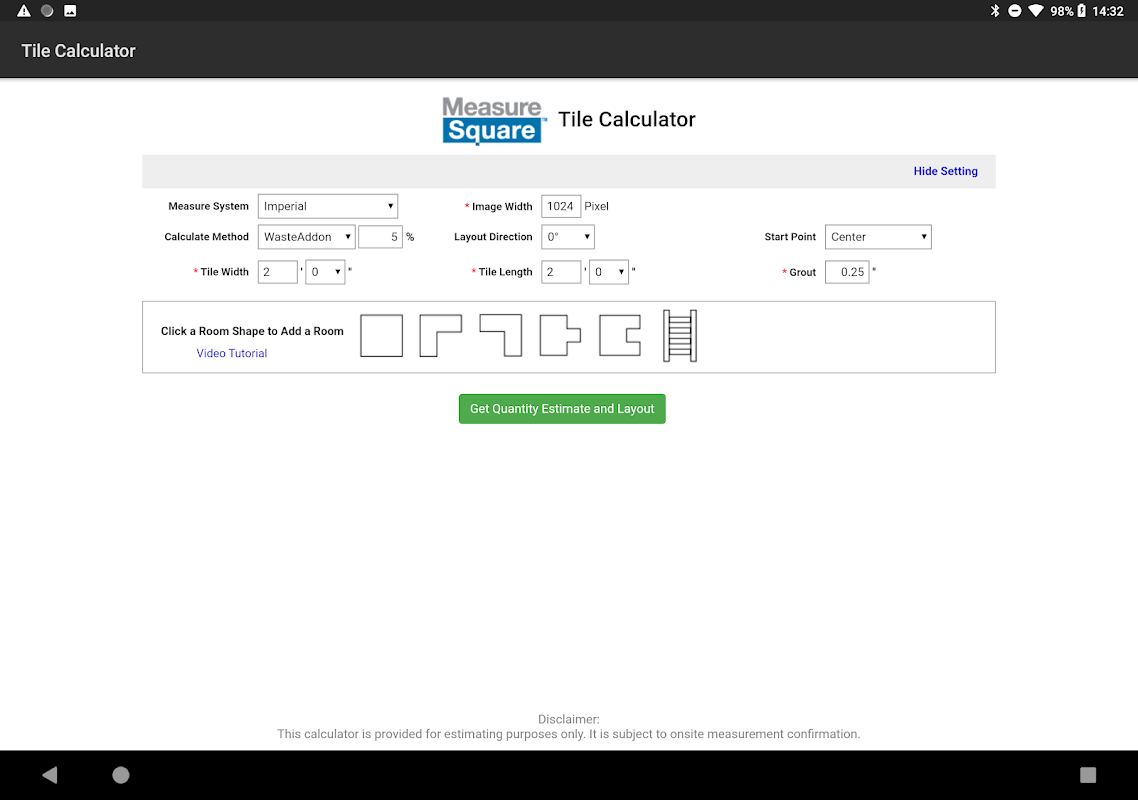Tap the recent apps square icon
1138x800 pixels.
click(x=1088, y=775)
